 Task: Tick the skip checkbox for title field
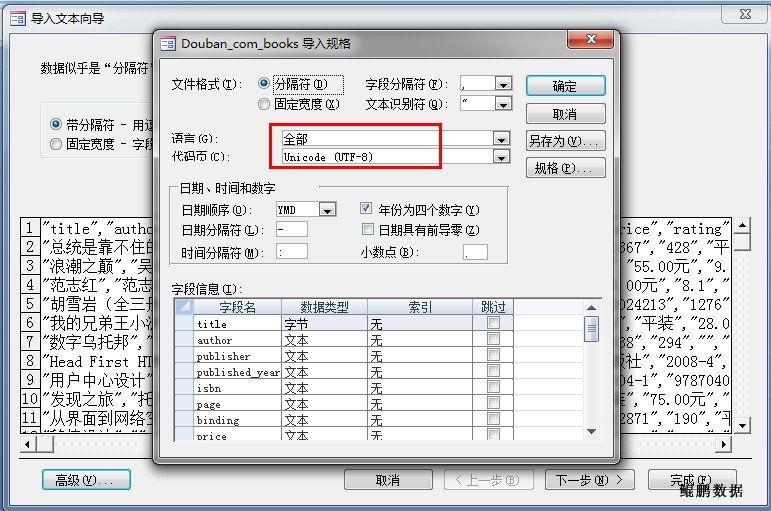(493, 323)
